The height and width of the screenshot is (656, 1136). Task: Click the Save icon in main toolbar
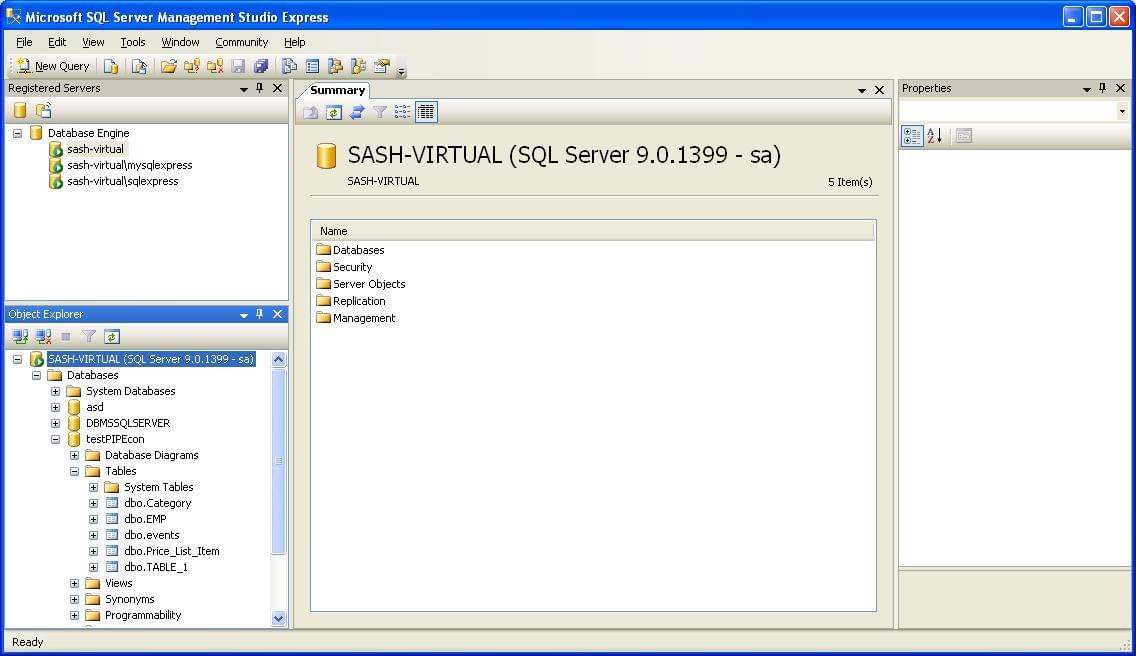pyautogui.click(x=238, y=67)
